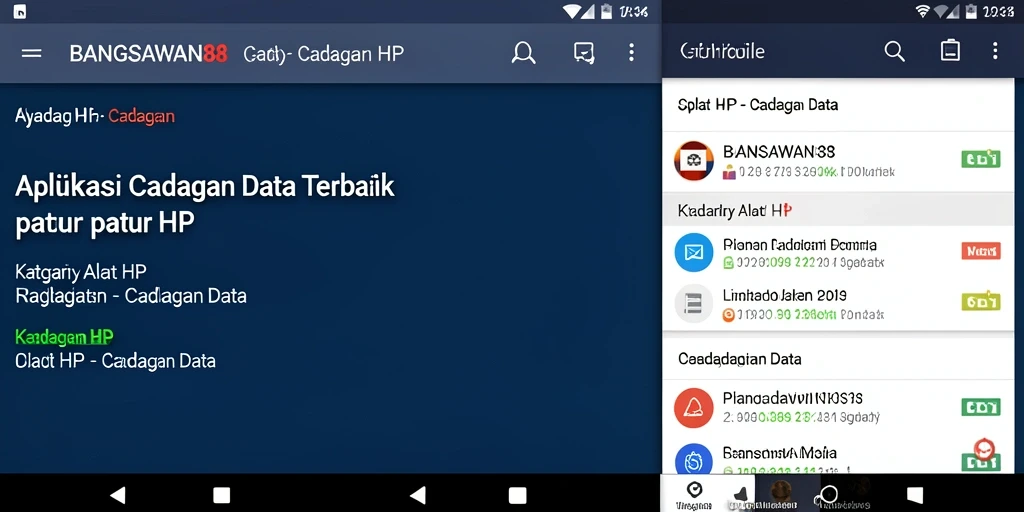Select the Splat HP - Cadagan Data header
1024x512 pixels.
point(758,104)
